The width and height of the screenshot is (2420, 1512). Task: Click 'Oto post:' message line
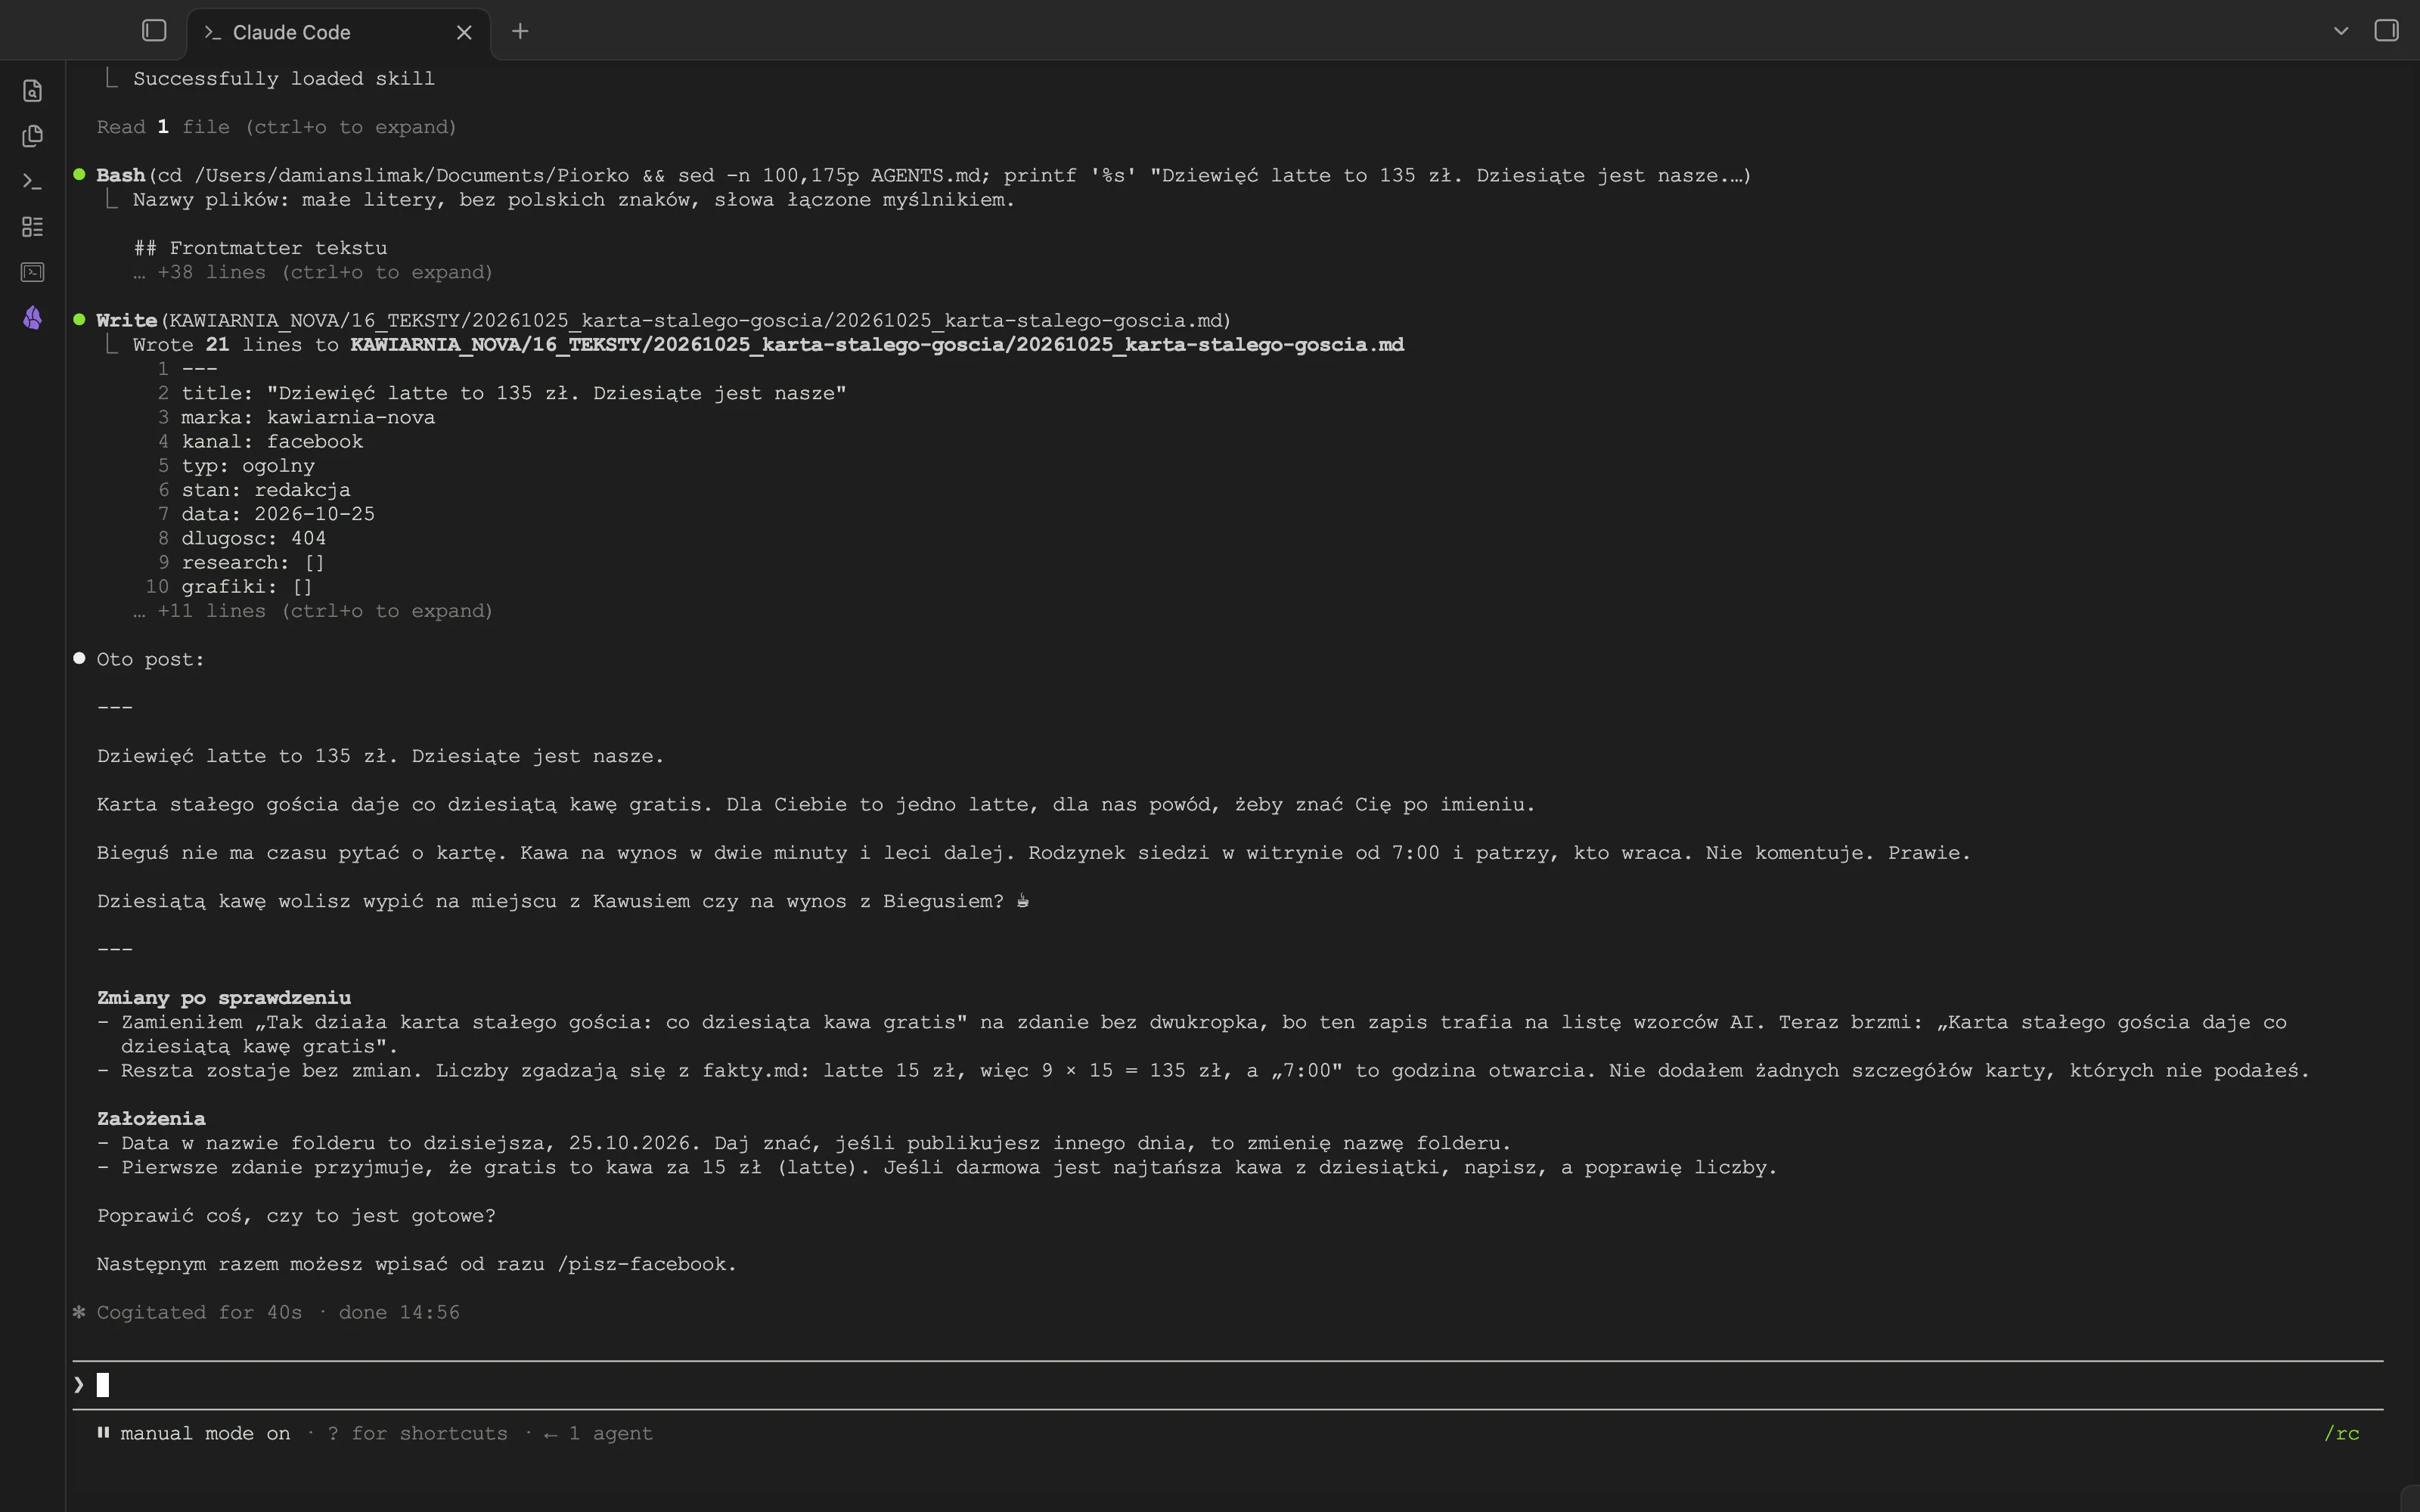point(151,659)
